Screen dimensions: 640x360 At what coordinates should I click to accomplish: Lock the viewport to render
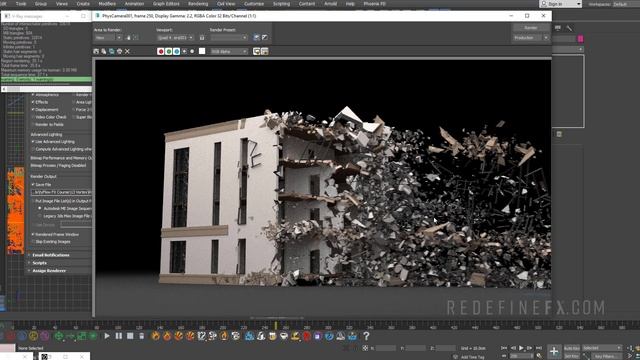202,38
